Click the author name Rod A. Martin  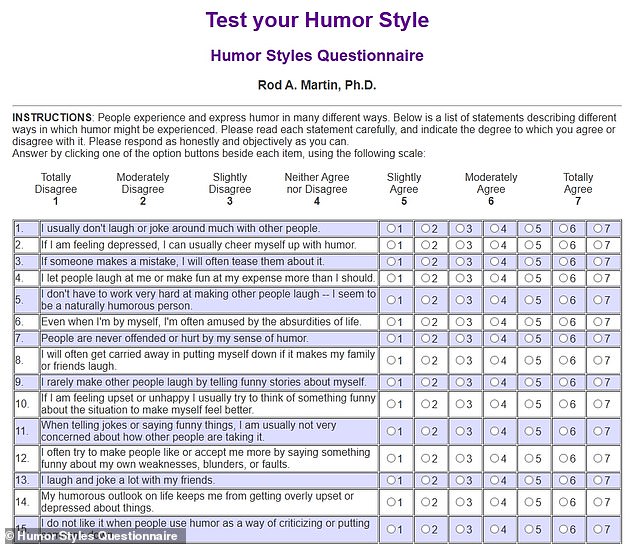click(x=317, y=86)
